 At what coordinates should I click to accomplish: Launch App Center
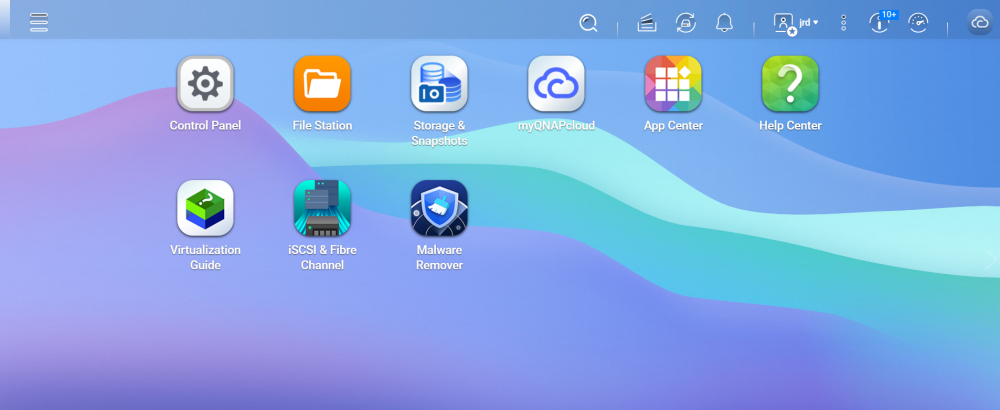pos(673,84)
